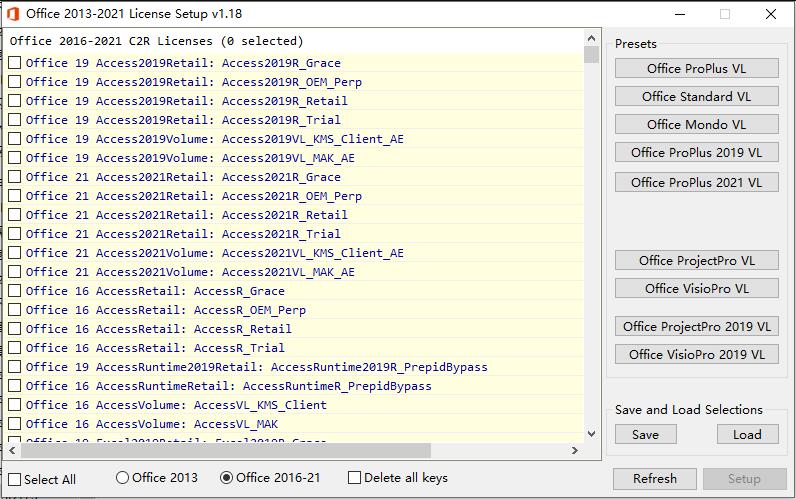Check Office 21 Access2021VL_MAK_AE license
This screenshot has height=499, width=796.
click(x=15, y=272)
